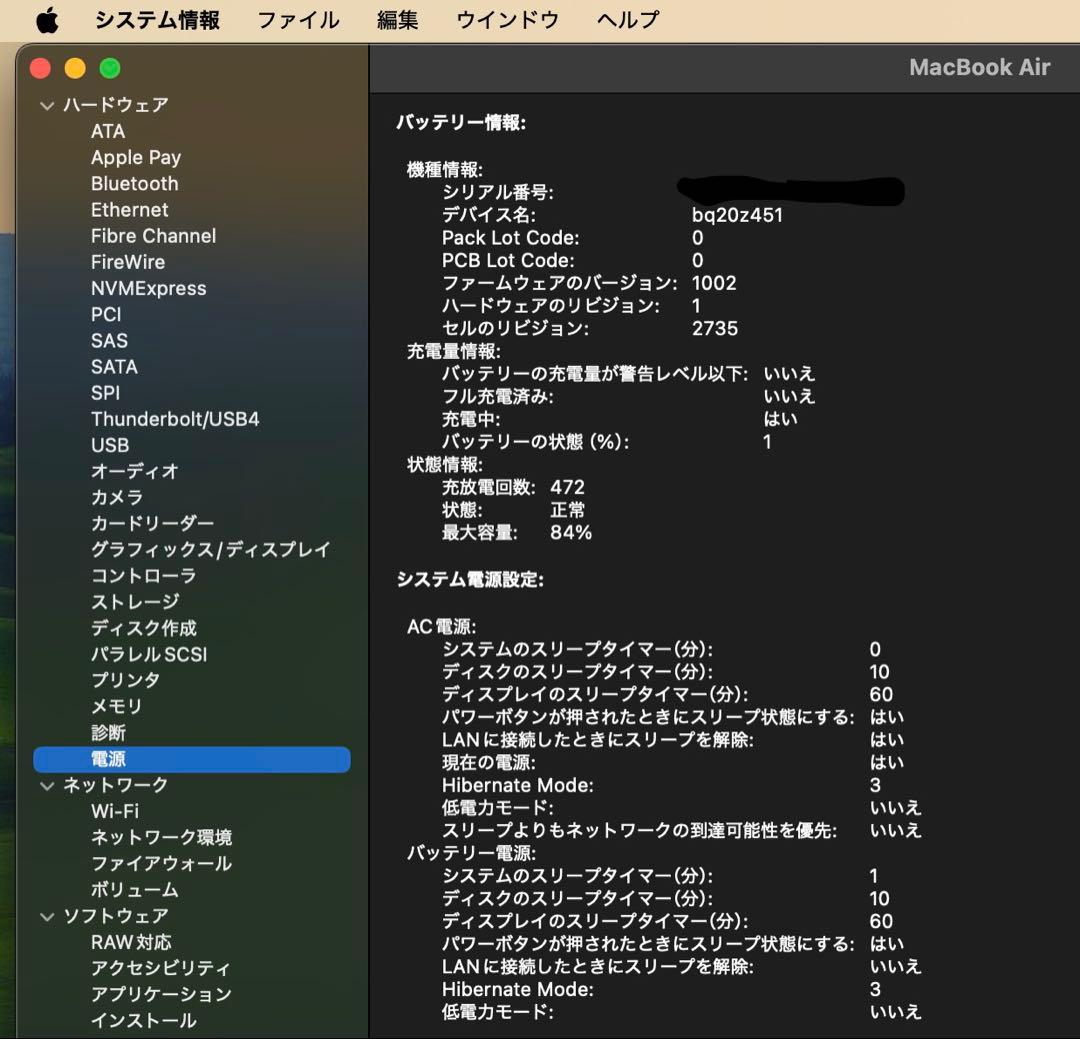Select Wi-Fi under network
Image resolution: width=1080 pixels, height=1039 pixels.
point(115,811)
